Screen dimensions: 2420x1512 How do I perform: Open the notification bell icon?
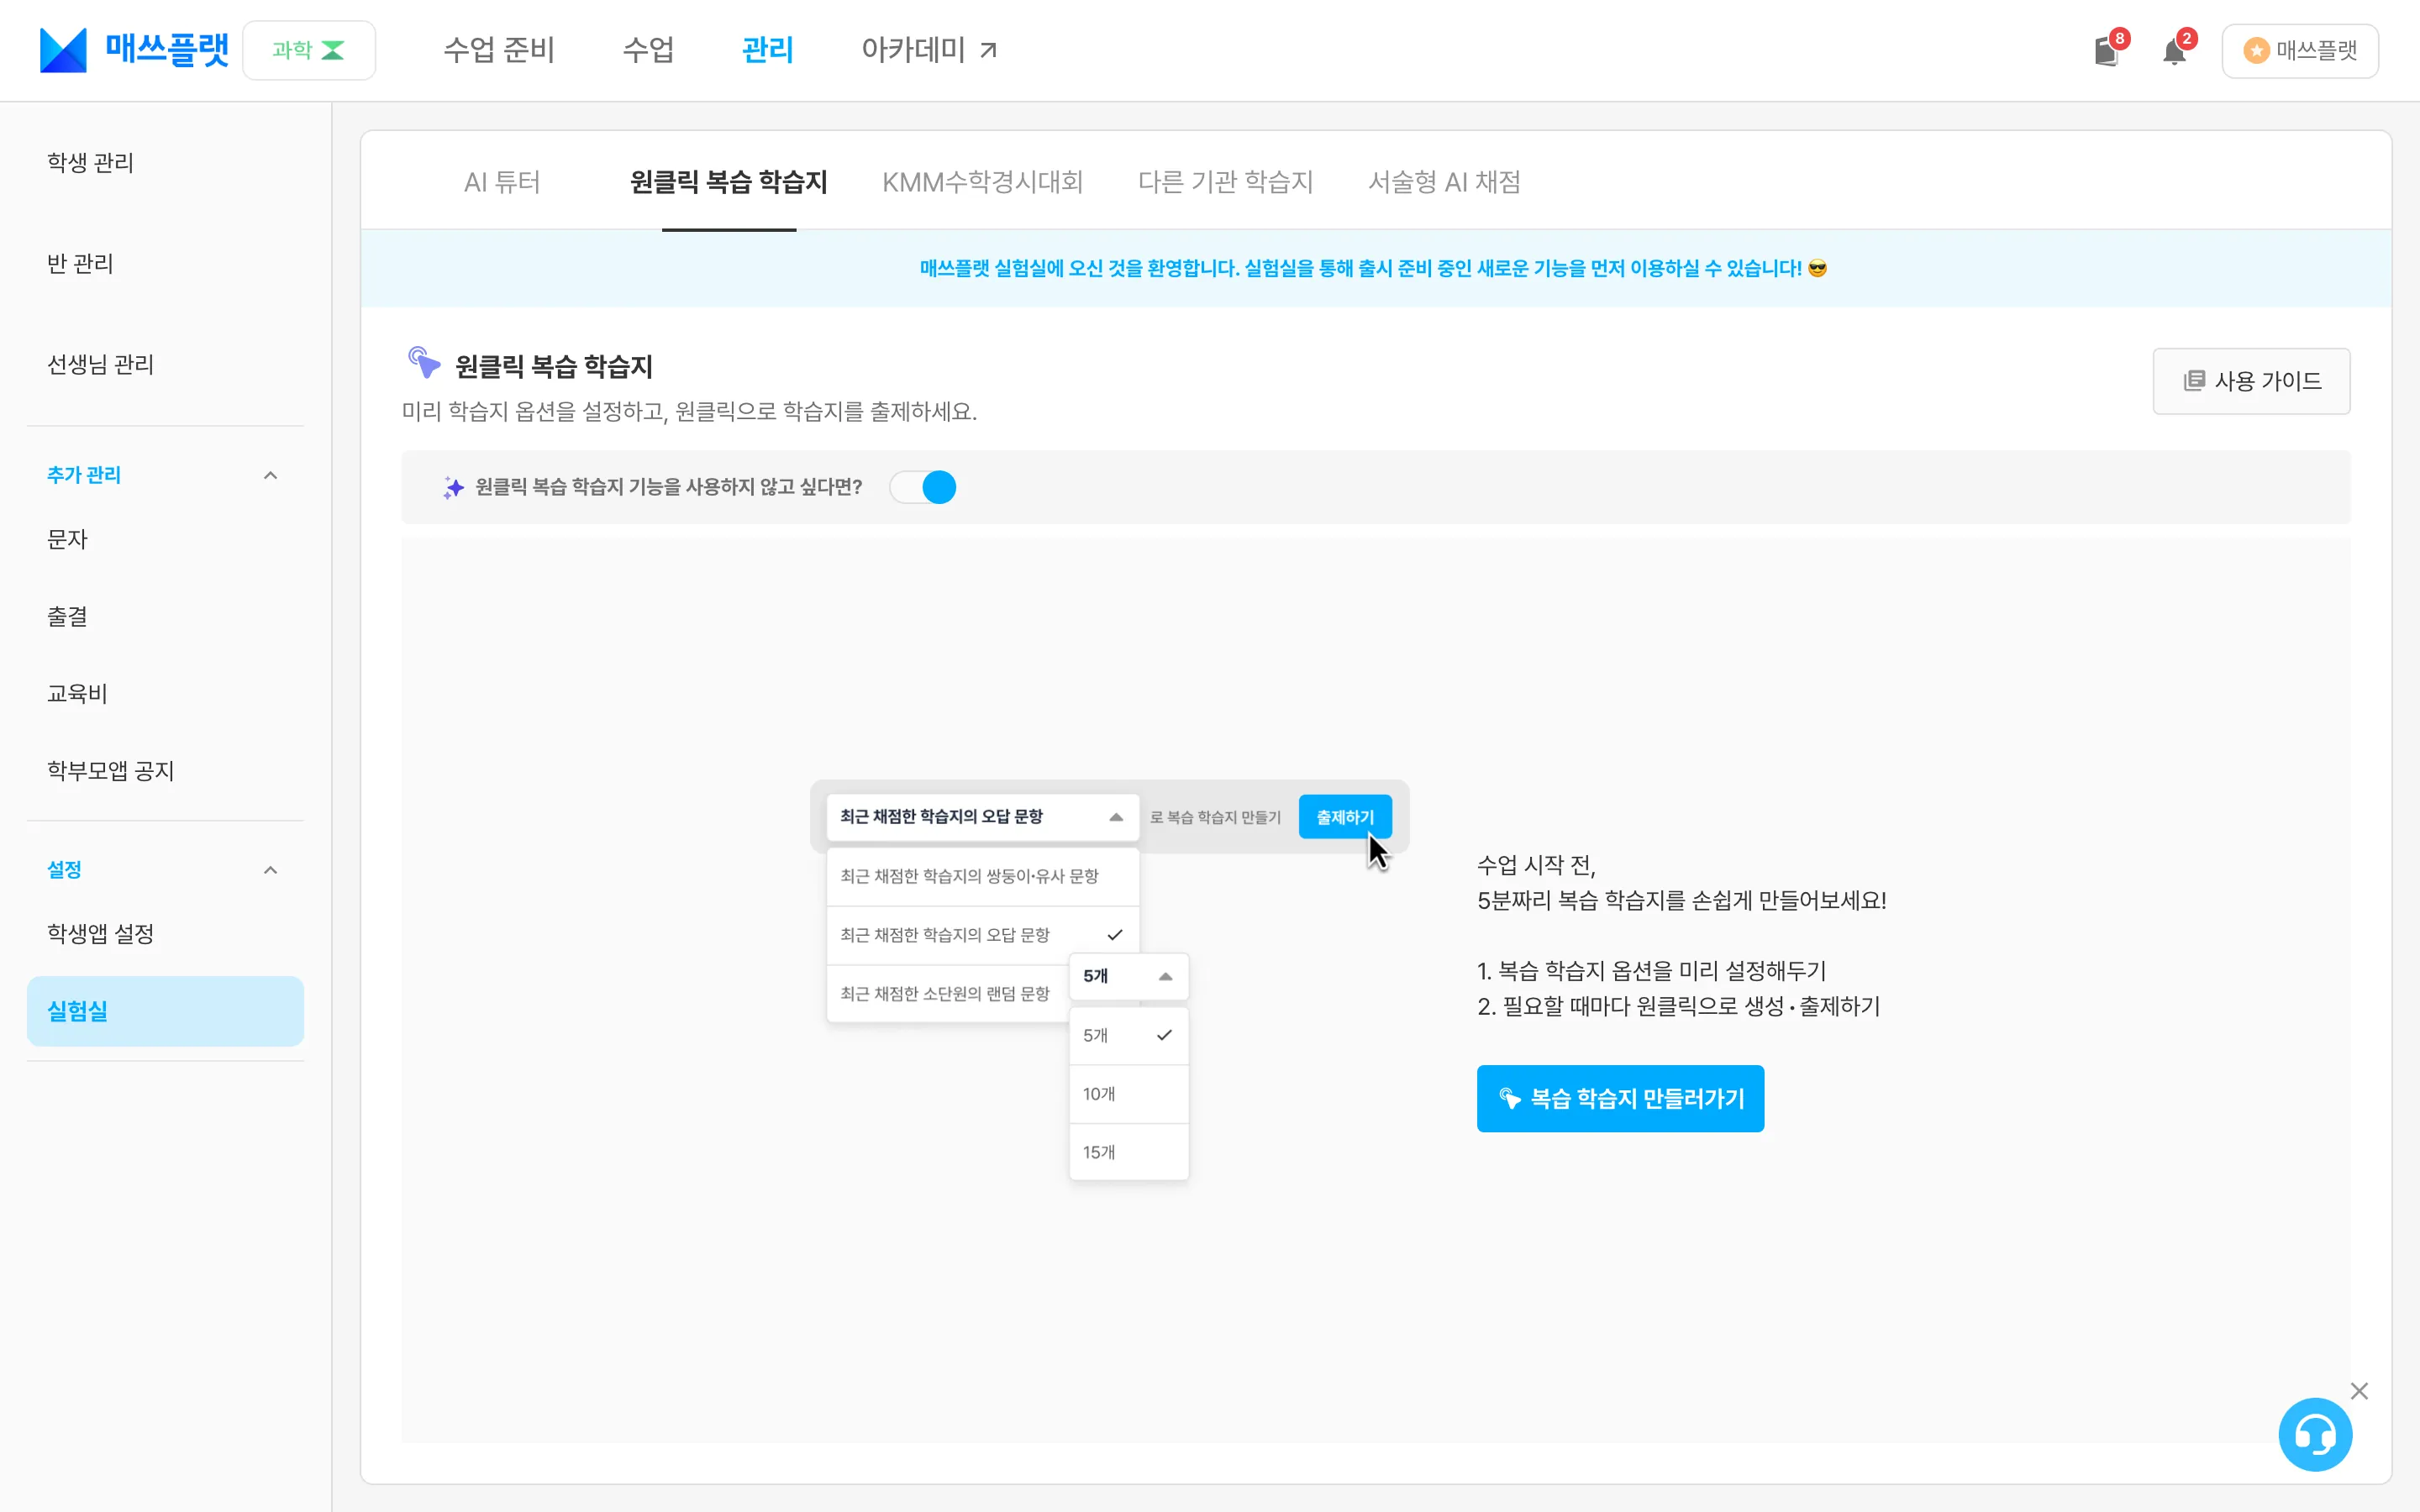tap(2174, 51)
